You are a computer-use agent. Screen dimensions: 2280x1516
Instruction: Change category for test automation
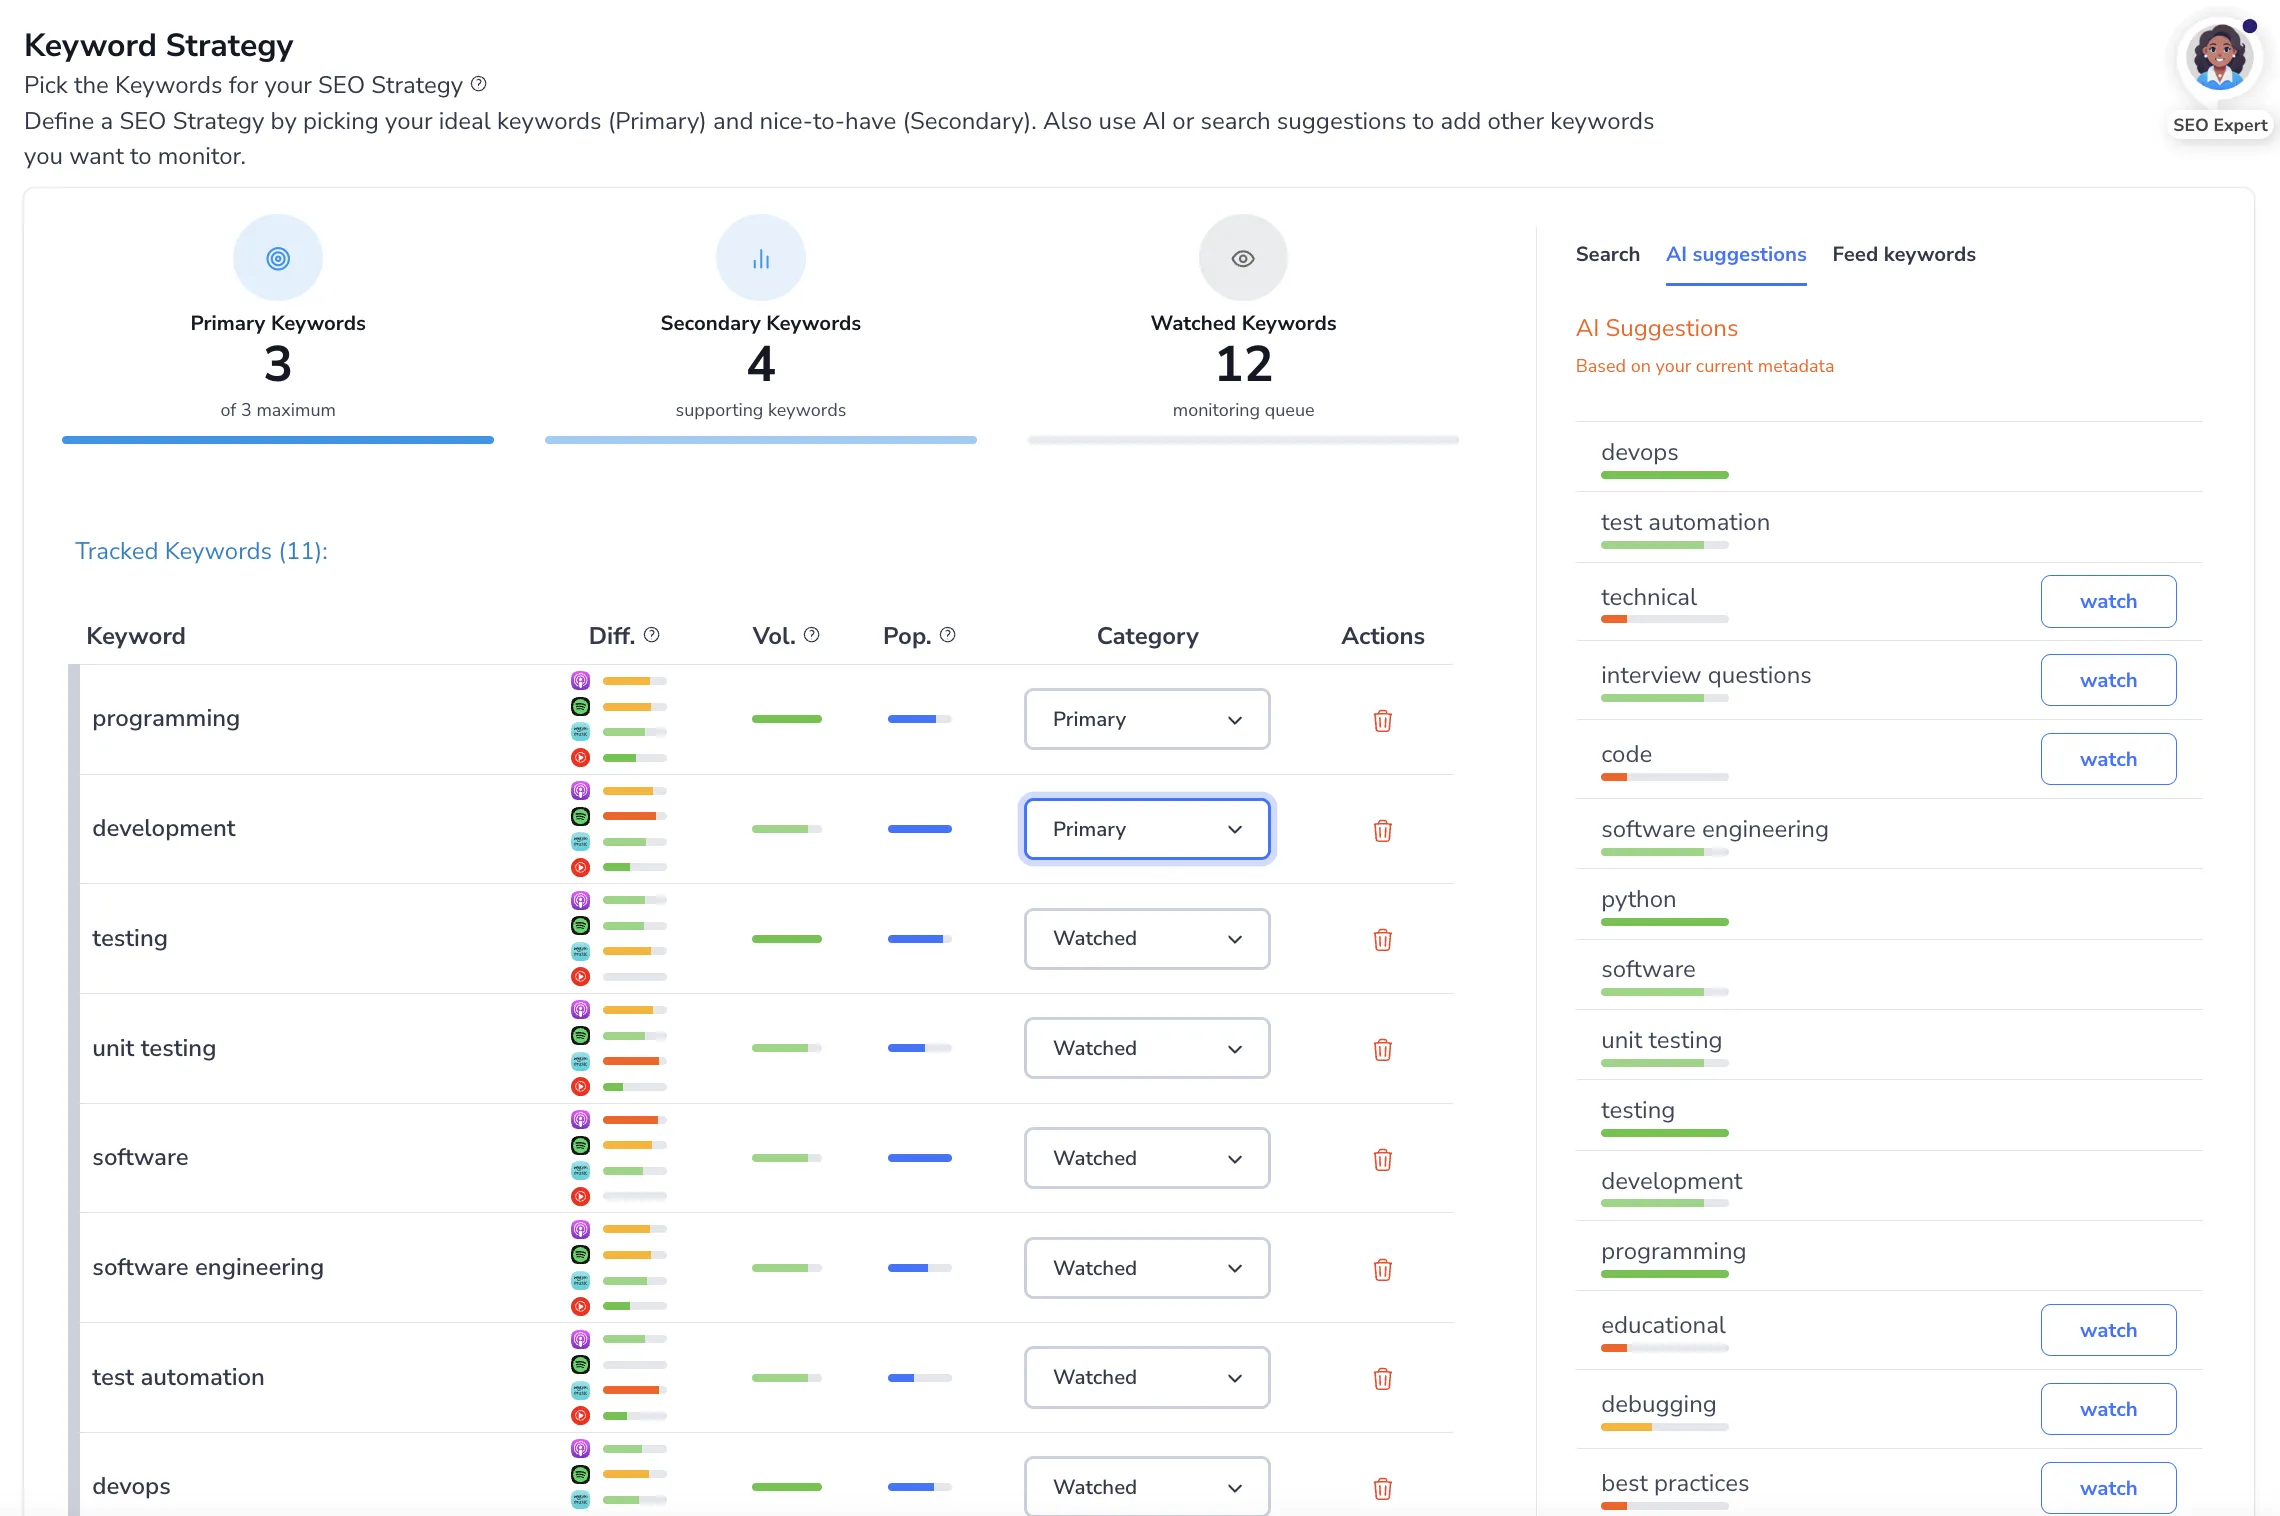pyautogui.click(x=1147, y=1377)
